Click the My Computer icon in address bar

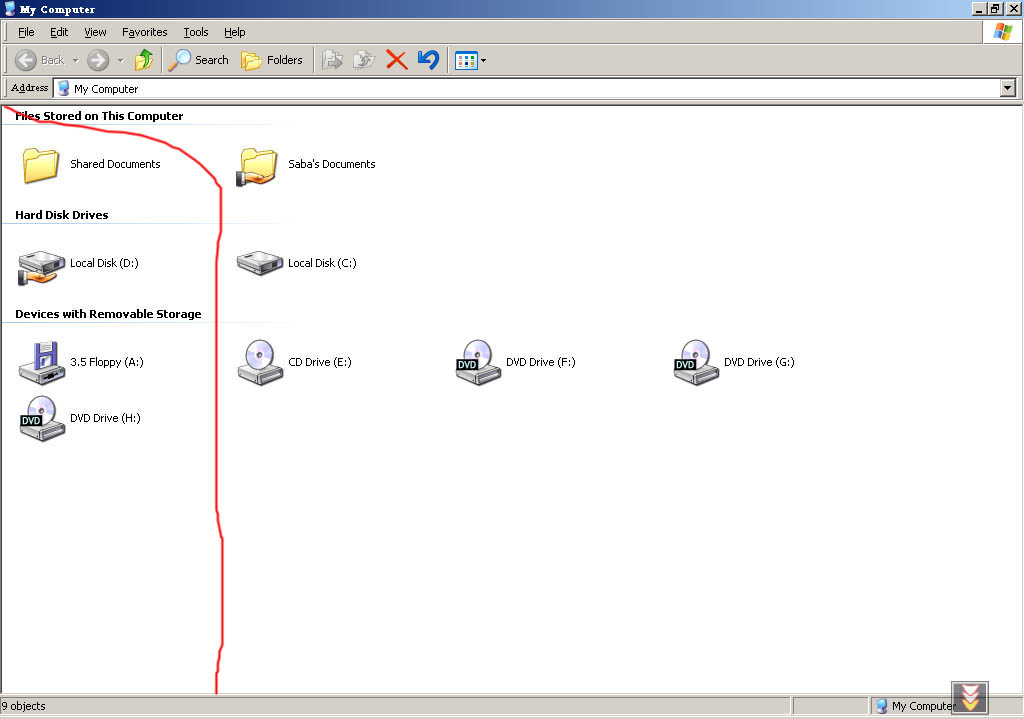coord(63,88)
